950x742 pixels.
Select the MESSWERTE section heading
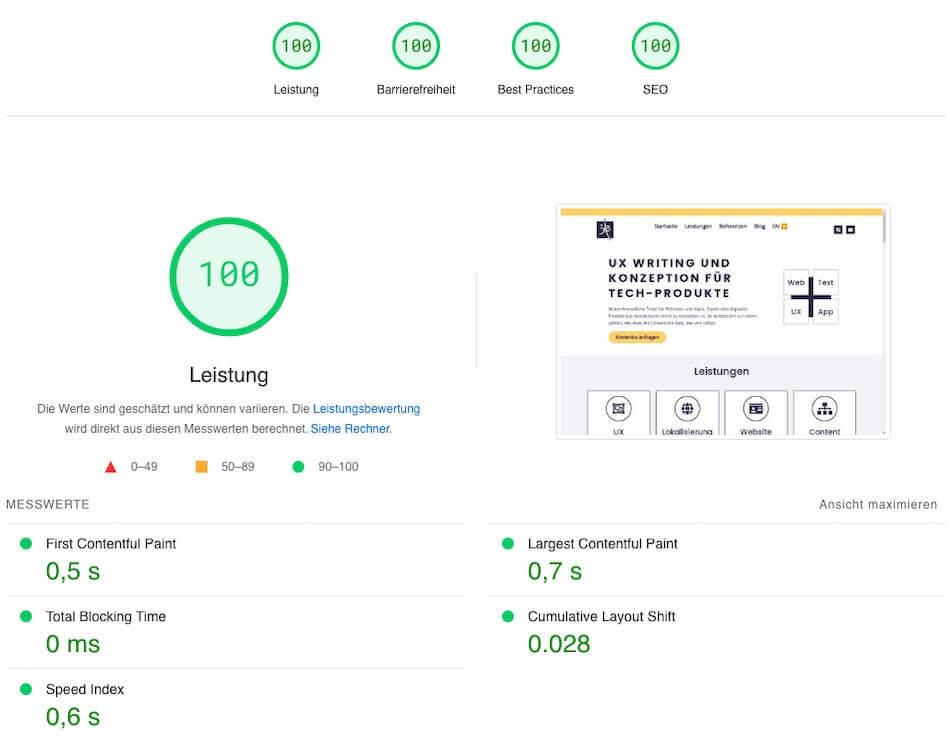tap(48, 504)
